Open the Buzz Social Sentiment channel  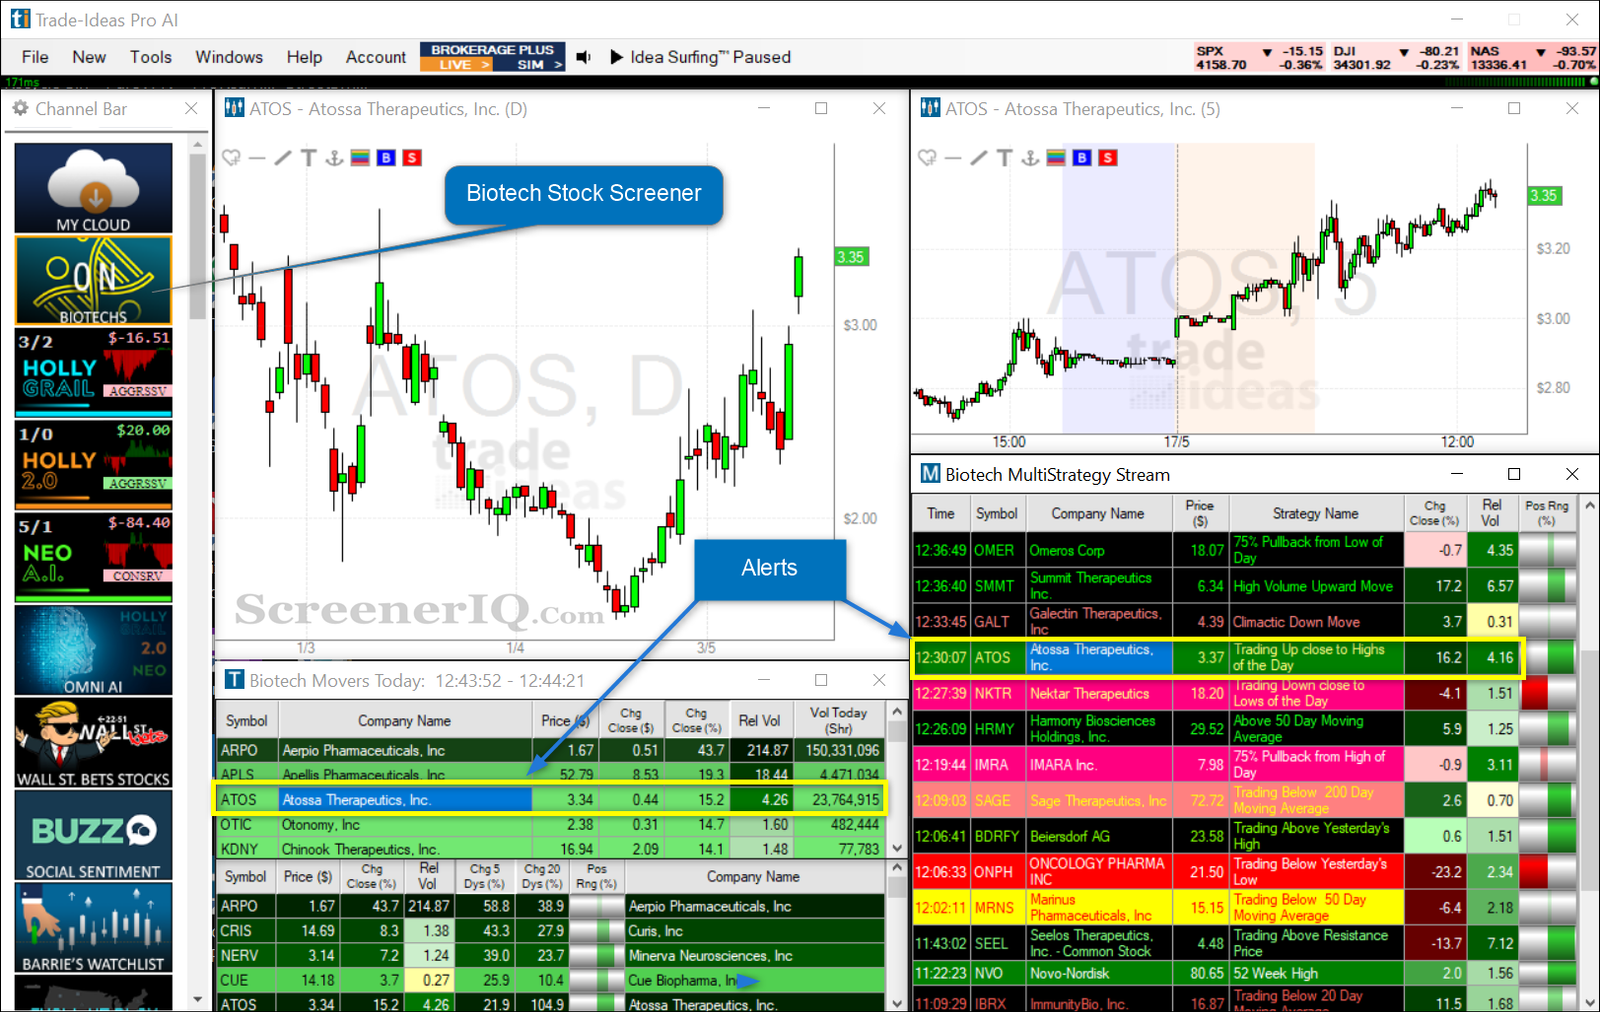click(93, 835)
